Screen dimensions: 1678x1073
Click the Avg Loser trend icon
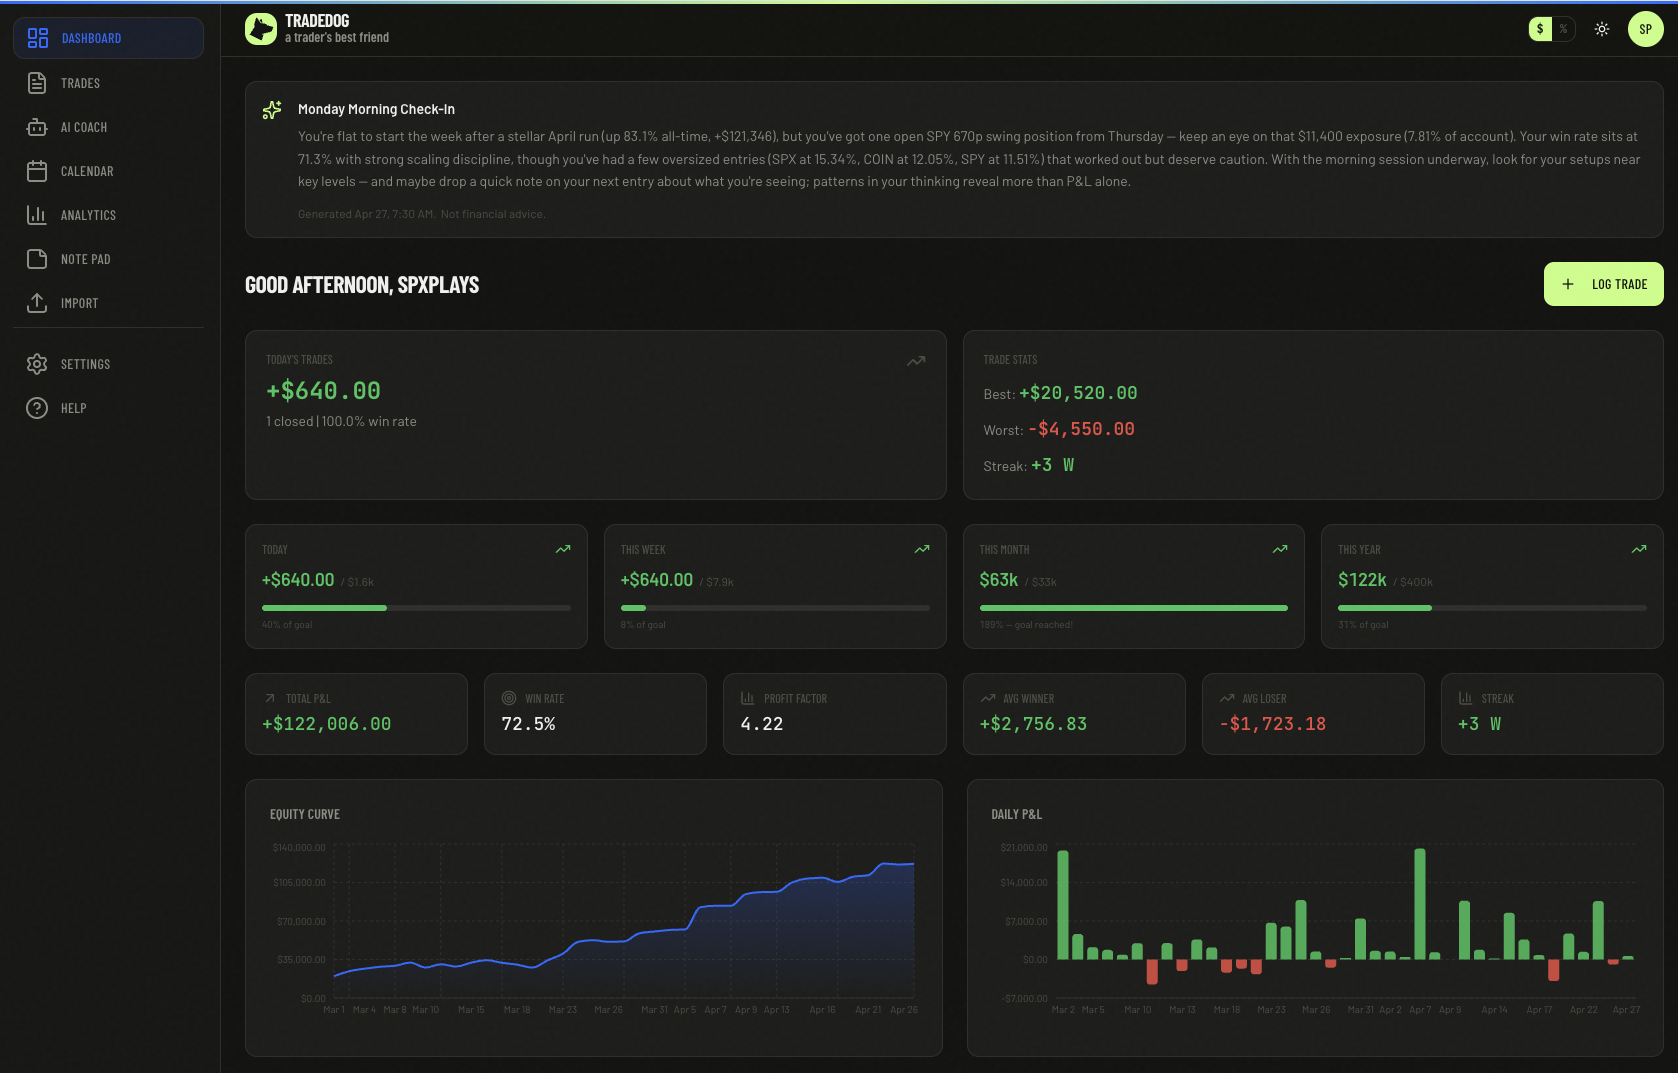click(1227, 698)
